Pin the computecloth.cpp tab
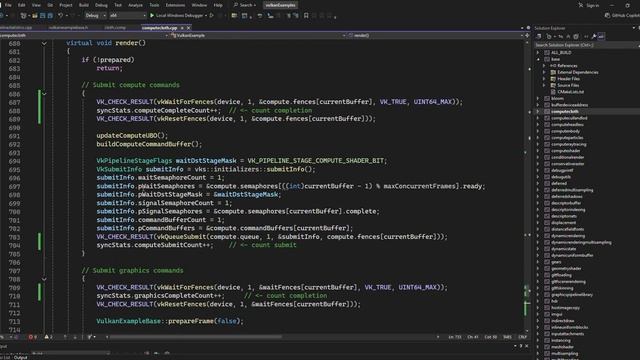The height and width of the screenshot is (360, 640). click(182, 28)
